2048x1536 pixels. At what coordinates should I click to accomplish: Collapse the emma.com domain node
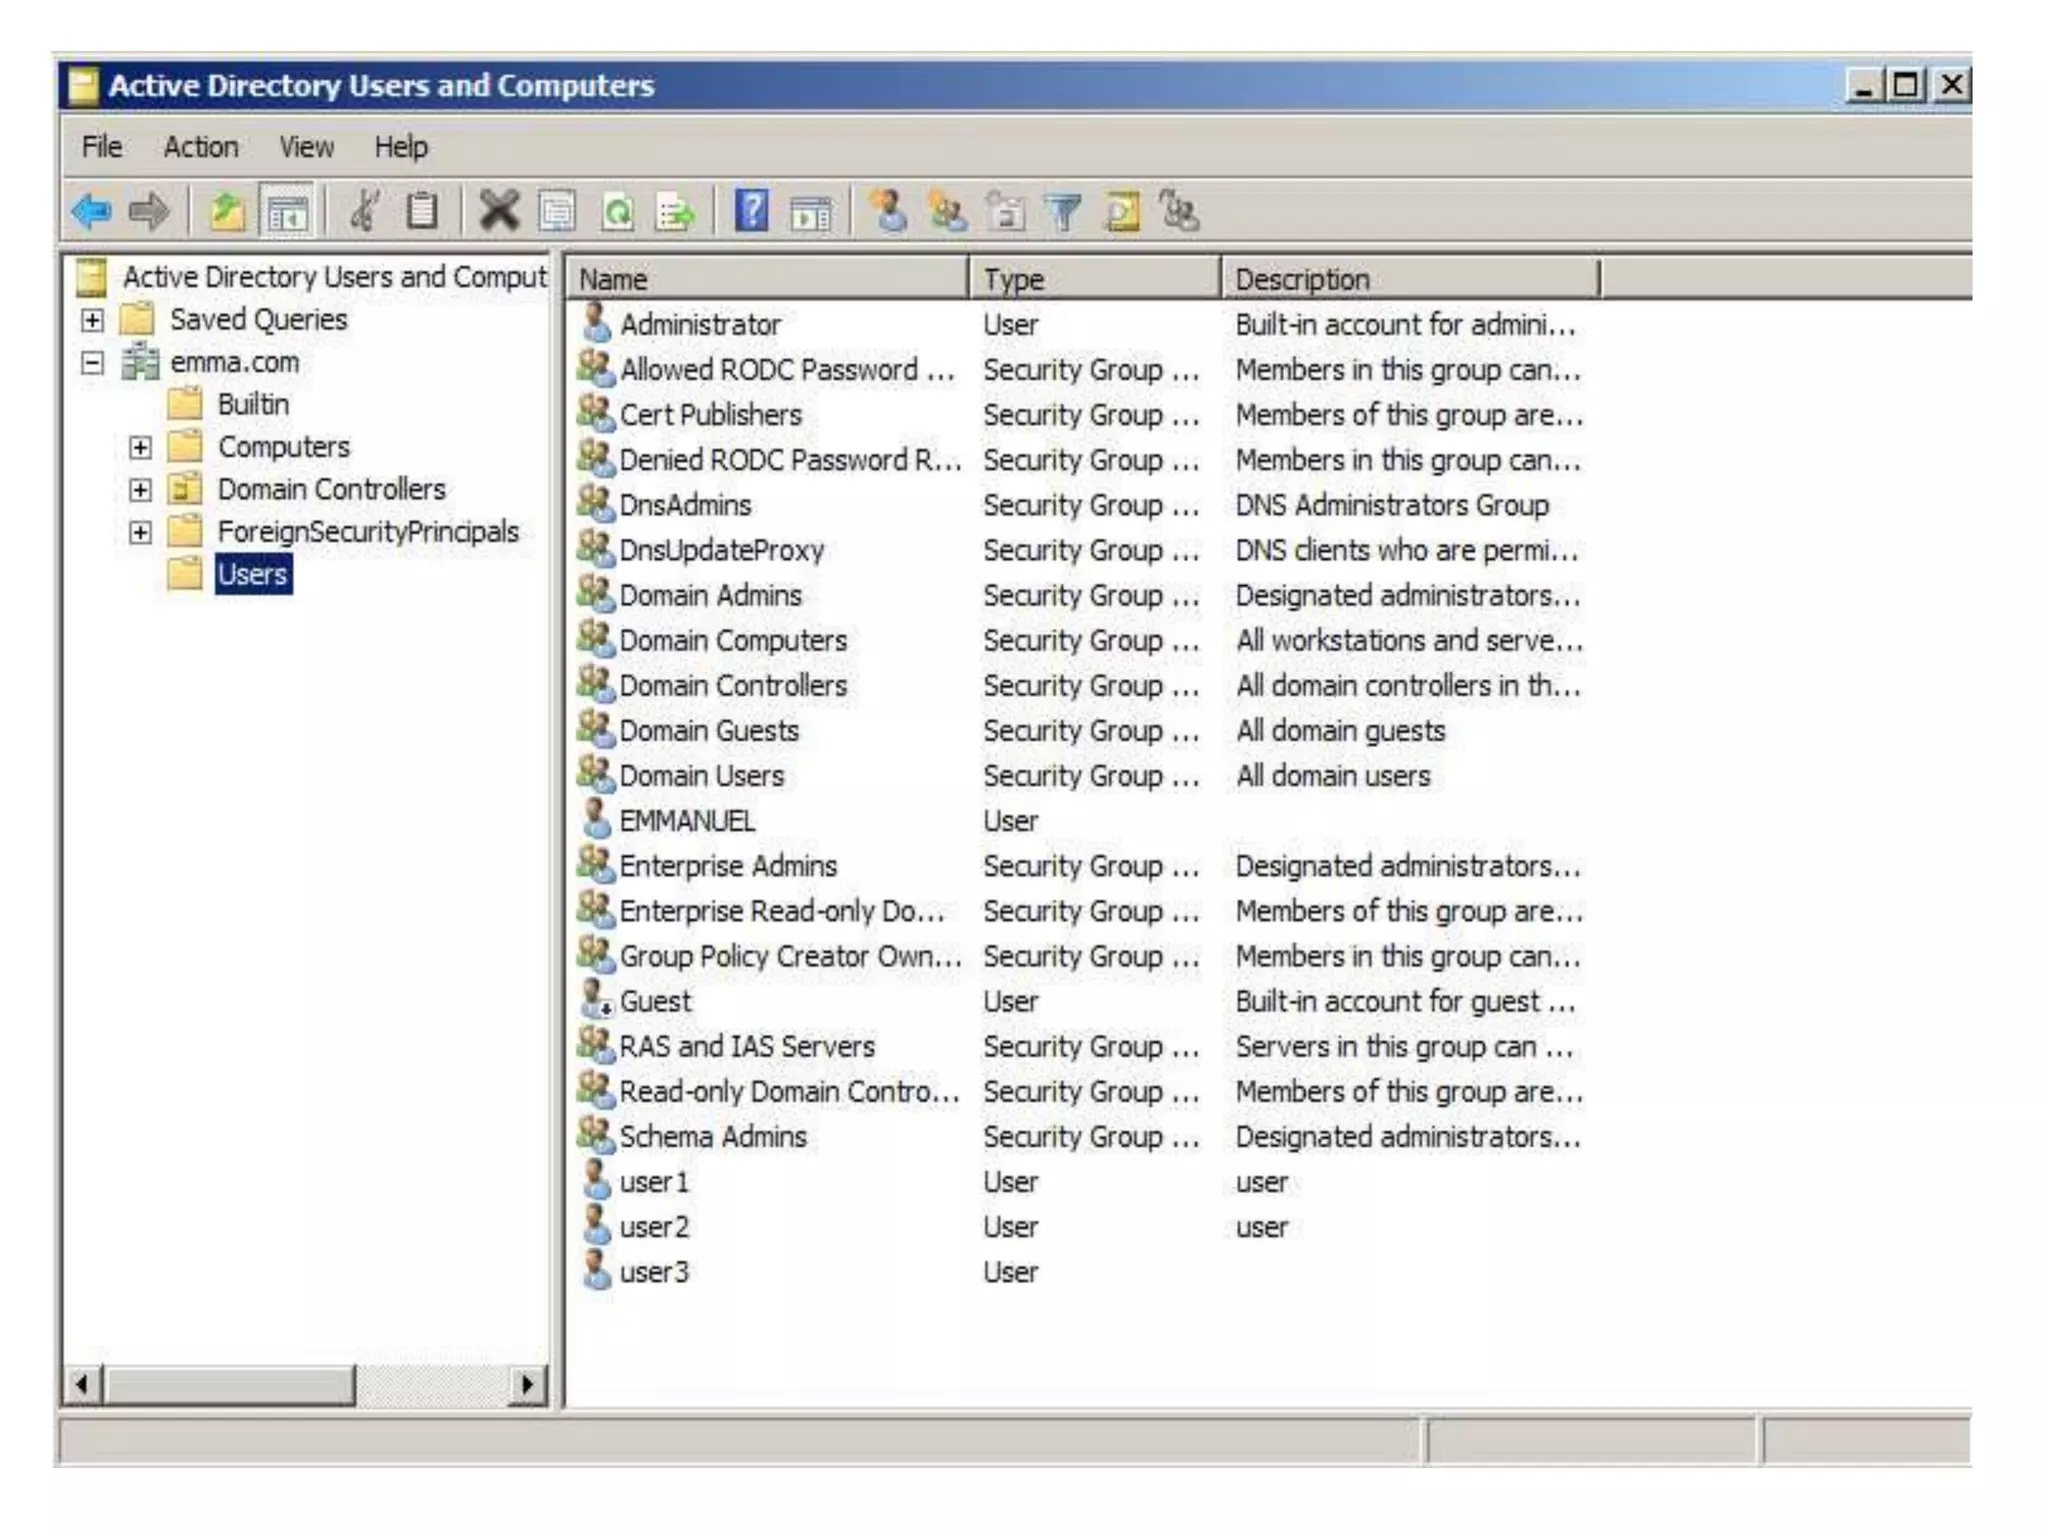(x=92, y=362)
